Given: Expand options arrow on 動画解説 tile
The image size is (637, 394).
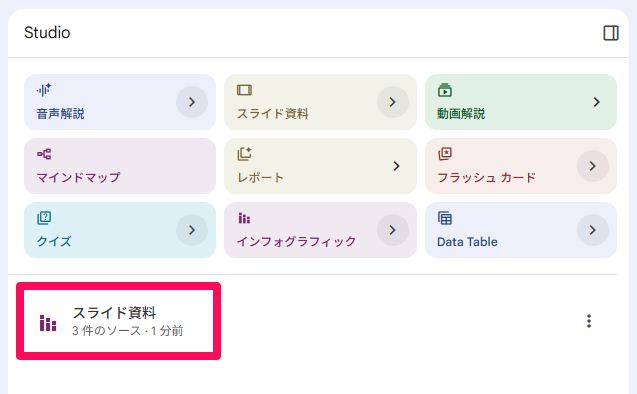Looking at the screenshot, I should (x=596, y=102).
